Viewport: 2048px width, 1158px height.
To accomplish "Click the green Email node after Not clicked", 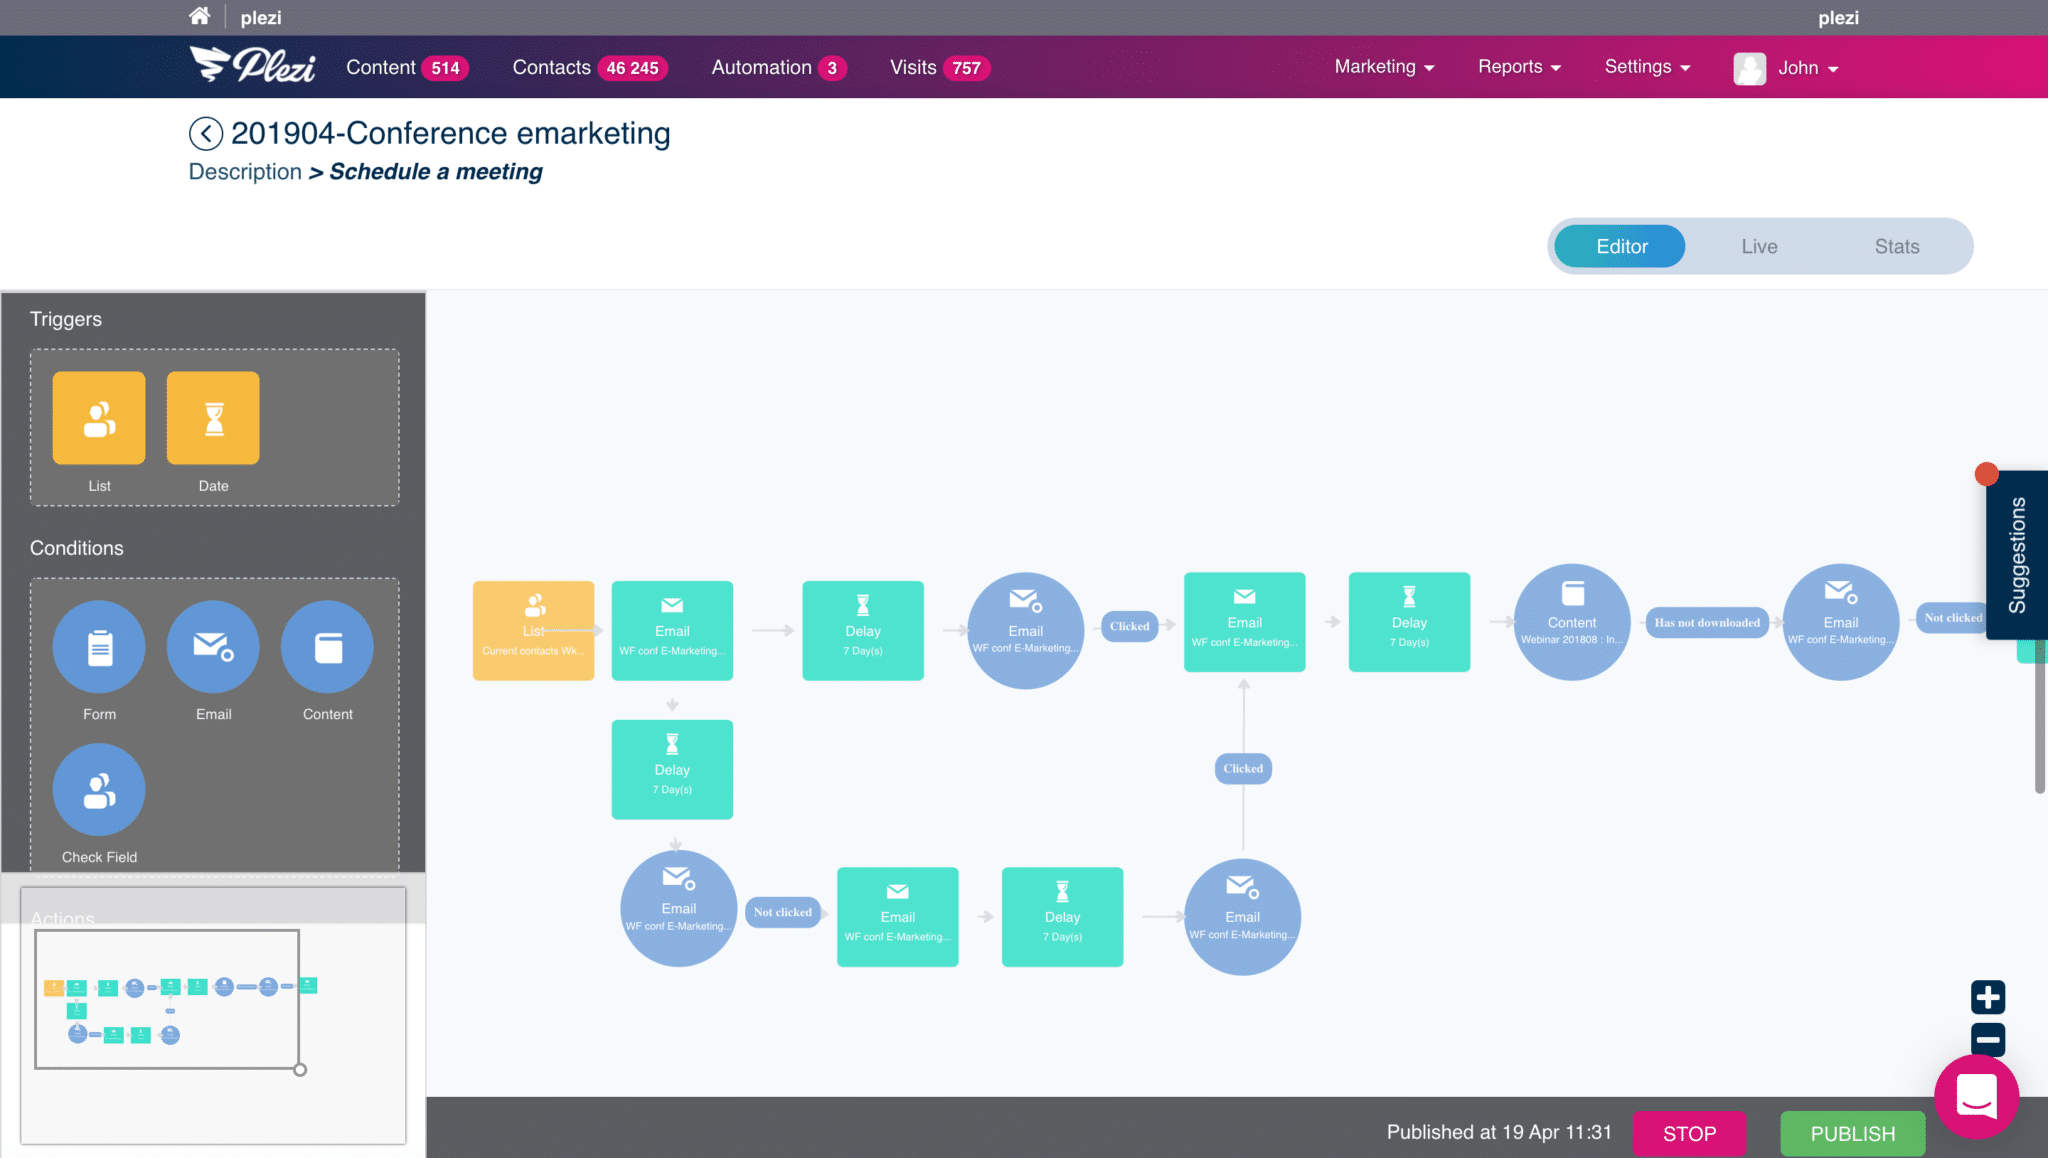I will pos(898,917).
